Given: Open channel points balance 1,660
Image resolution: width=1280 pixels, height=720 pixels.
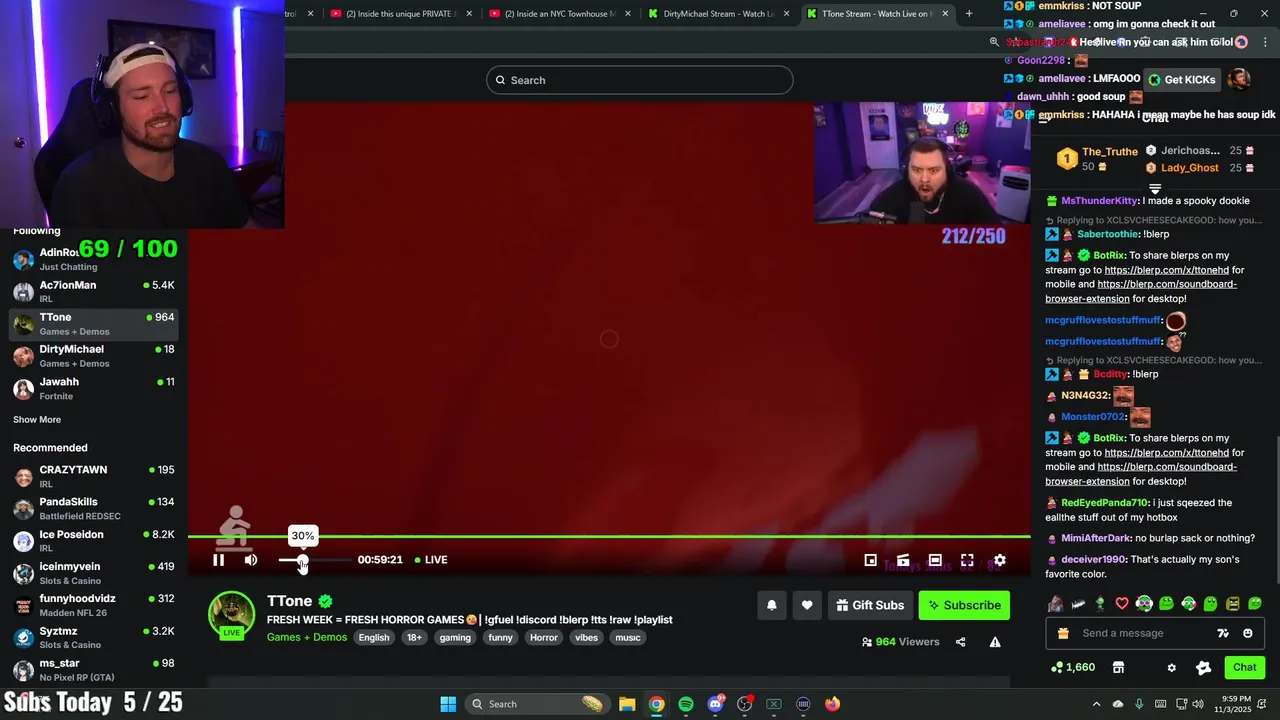Looking at the screenshot, I should 1072,667.
